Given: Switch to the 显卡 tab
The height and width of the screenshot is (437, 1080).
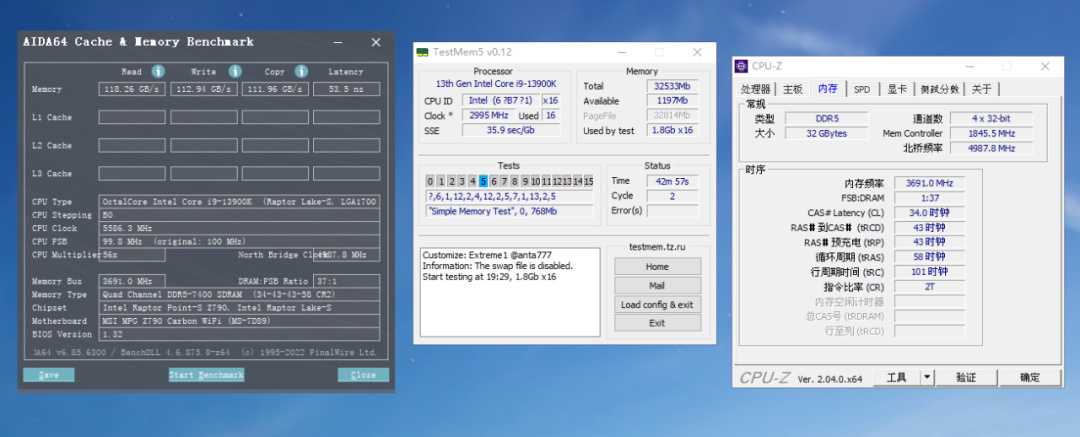Looking at the screenshot, I should click(896, 89).
